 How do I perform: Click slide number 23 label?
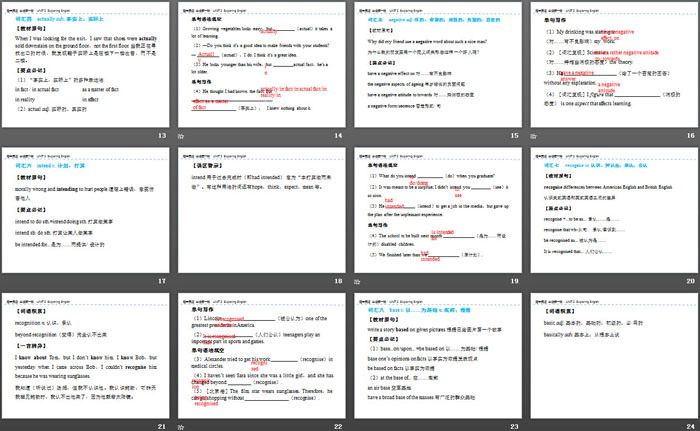(x=514, y=427)
